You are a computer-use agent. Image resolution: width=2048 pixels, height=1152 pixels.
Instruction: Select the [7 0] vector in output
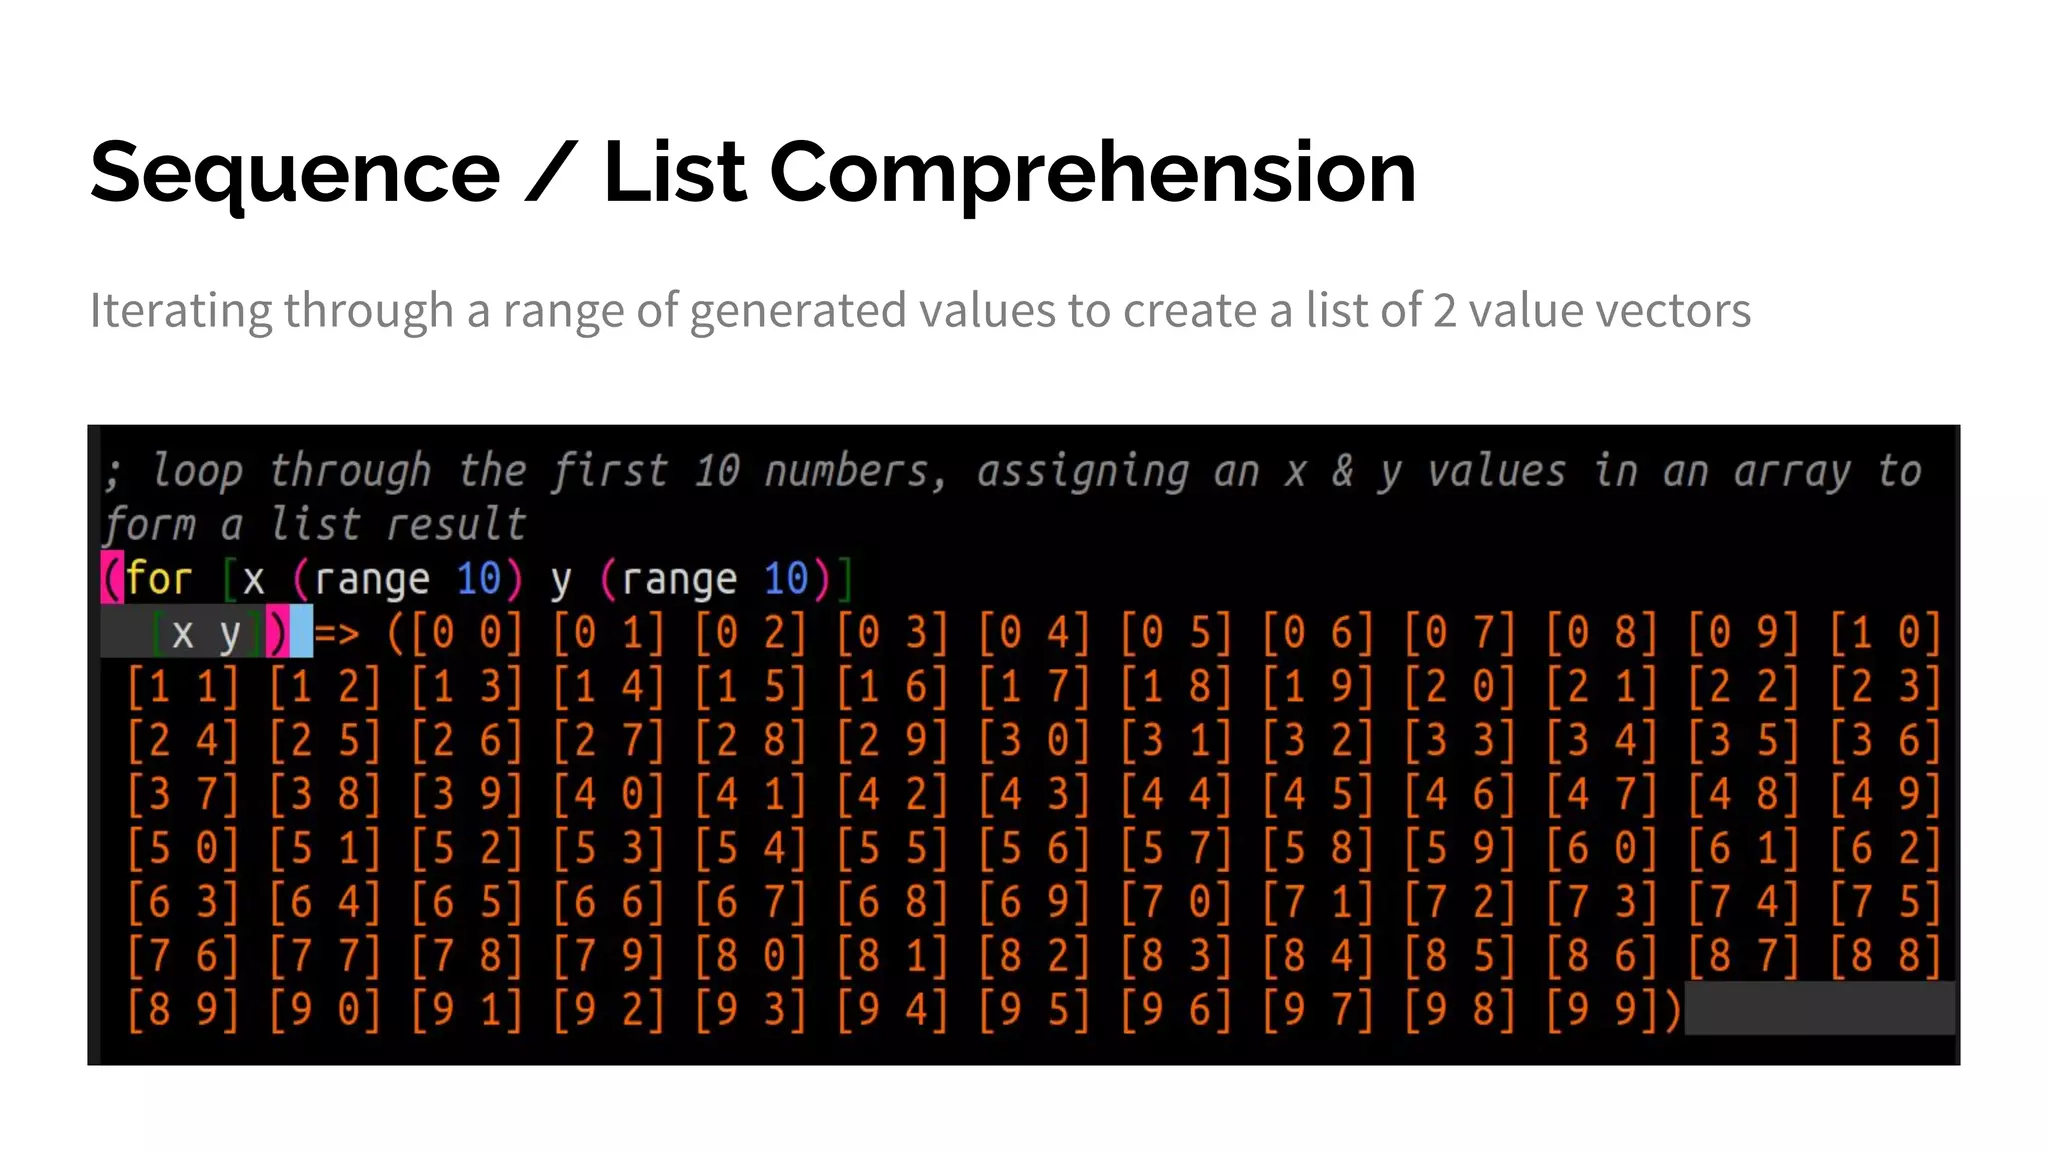[1174, 902]
